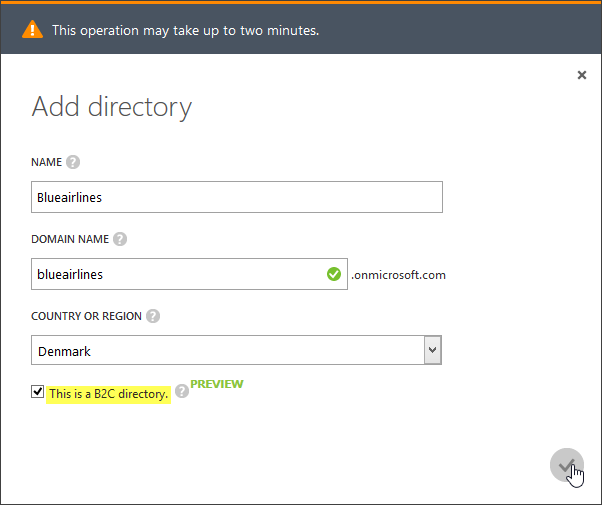Click the PREVIEW label
The width and height of the screenshot is (602, 505).
[217, 384]
